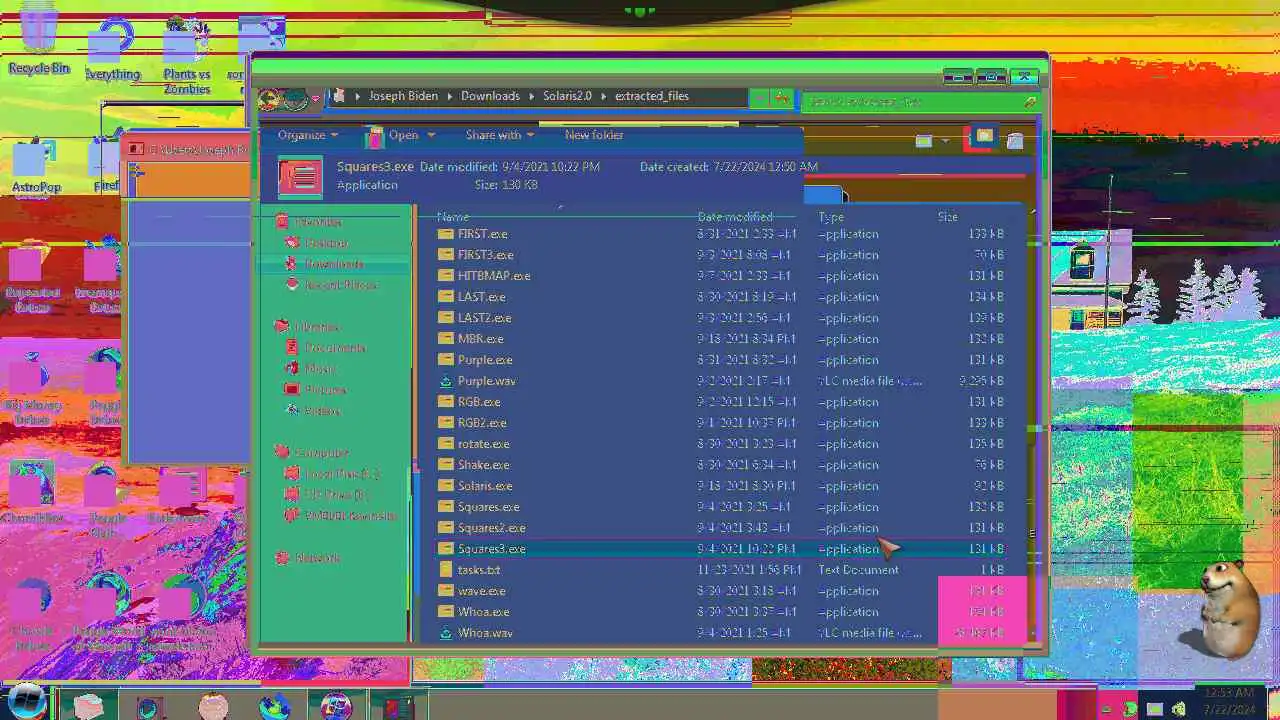Image resolution: width=1280 pixels, height=720 pixels.
Task: Click New folder in the toolbar
Action: pos(594,135)
